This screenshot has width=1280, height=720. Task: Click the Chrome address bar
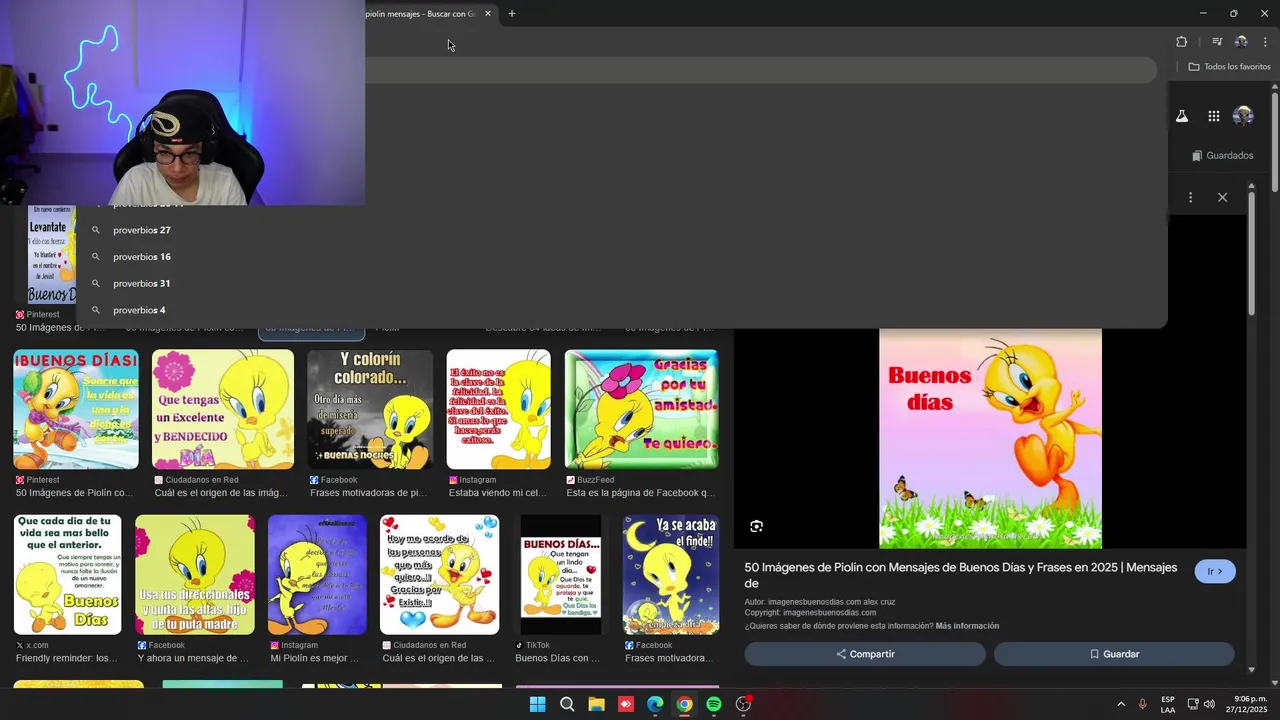point(760,70)
